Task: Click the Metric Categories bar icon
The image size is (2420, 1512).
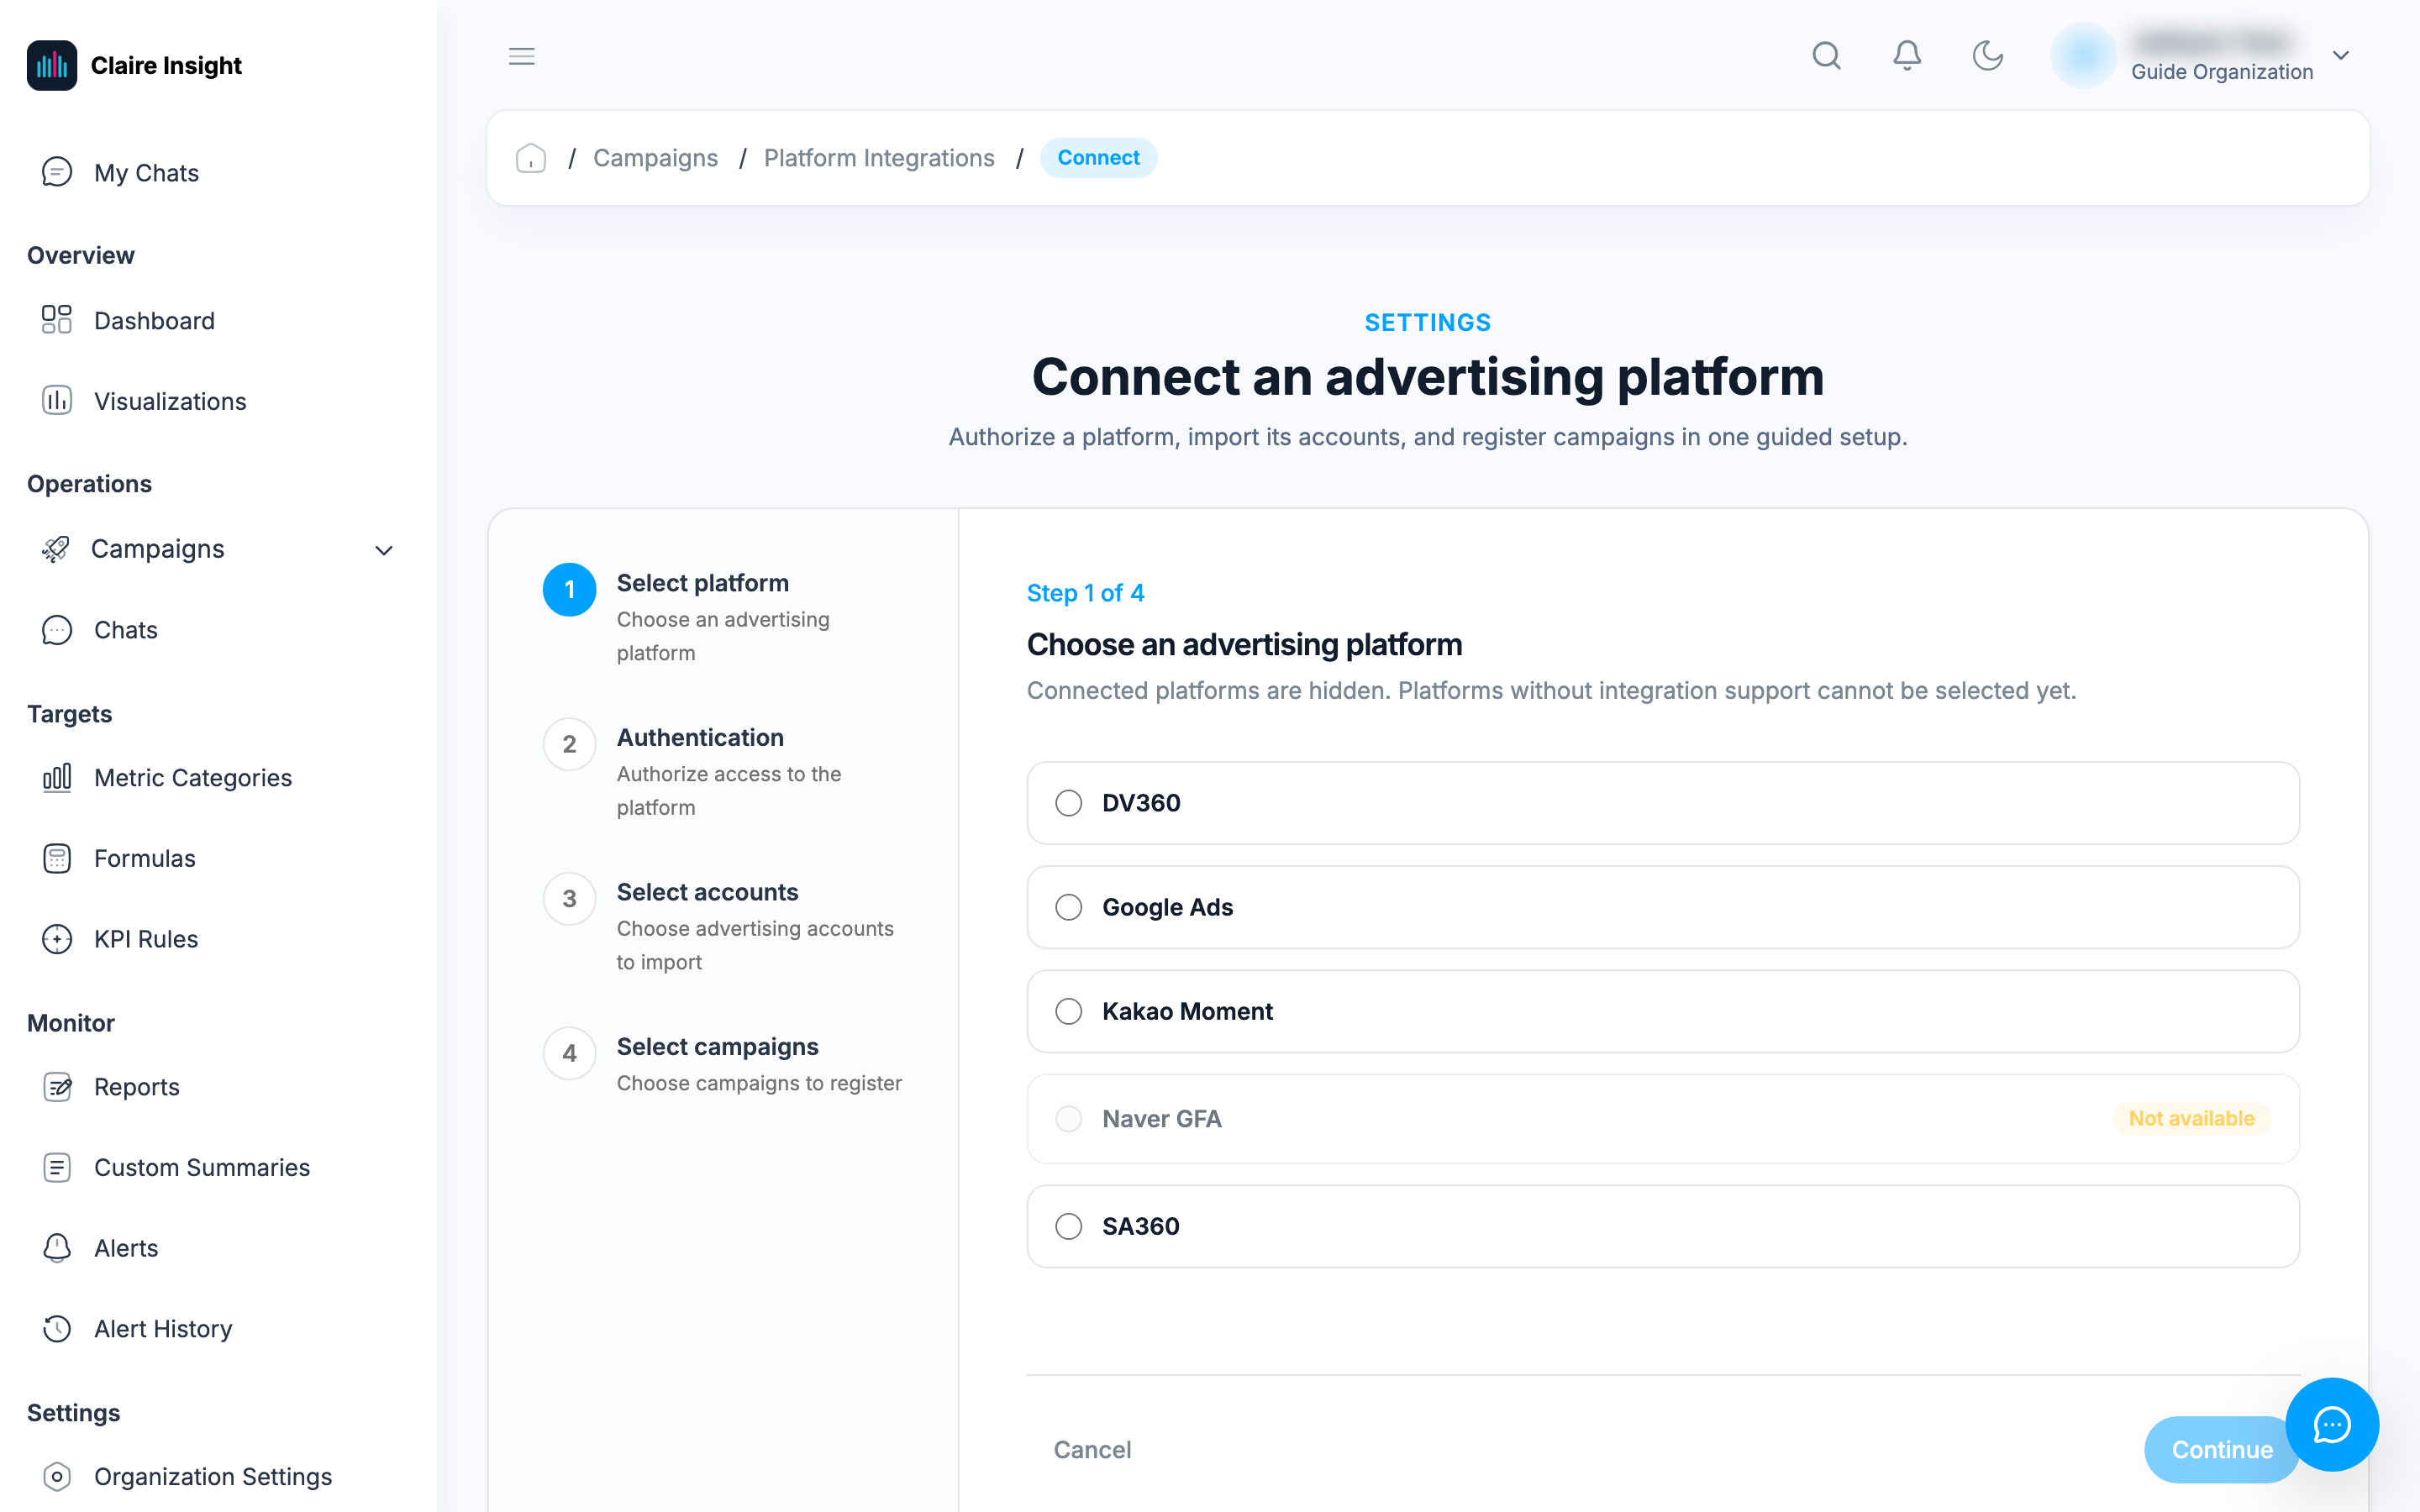Action: tap(57, 777)
